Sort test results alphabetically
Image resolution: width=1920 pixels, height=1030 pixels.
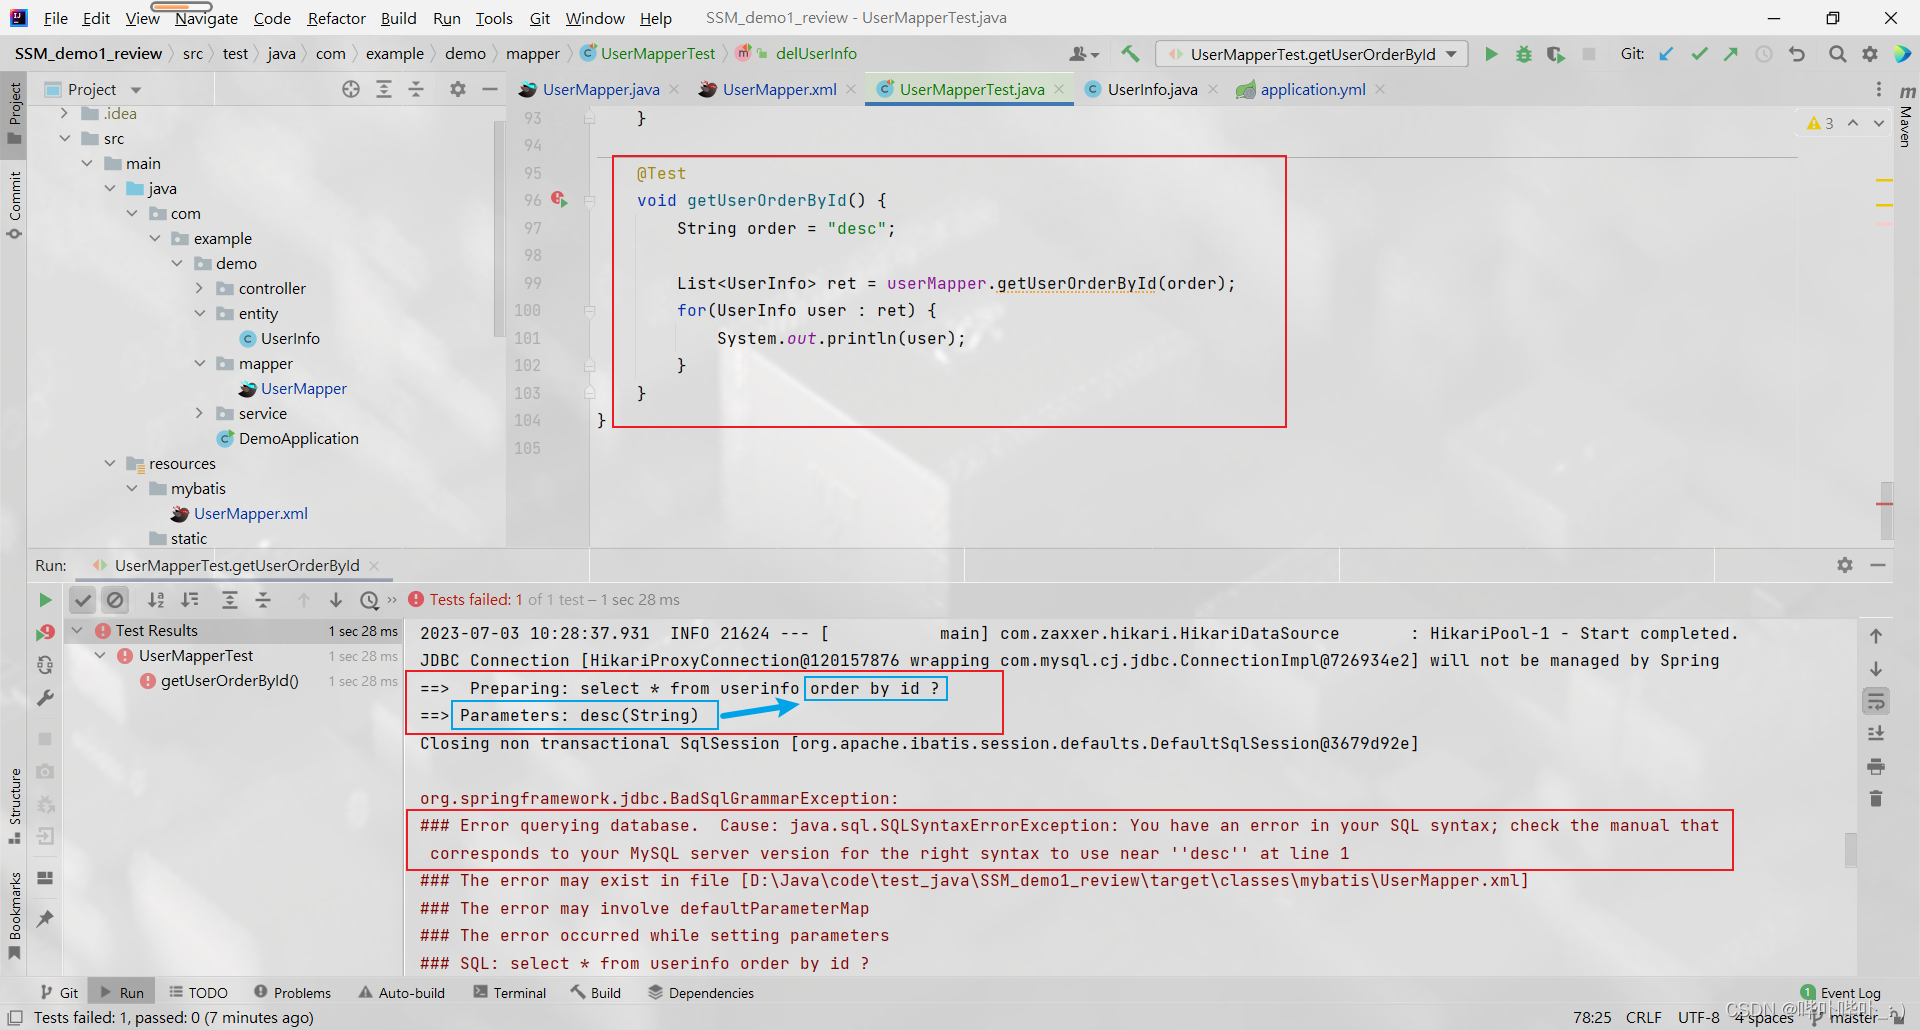tap(156, 600)
